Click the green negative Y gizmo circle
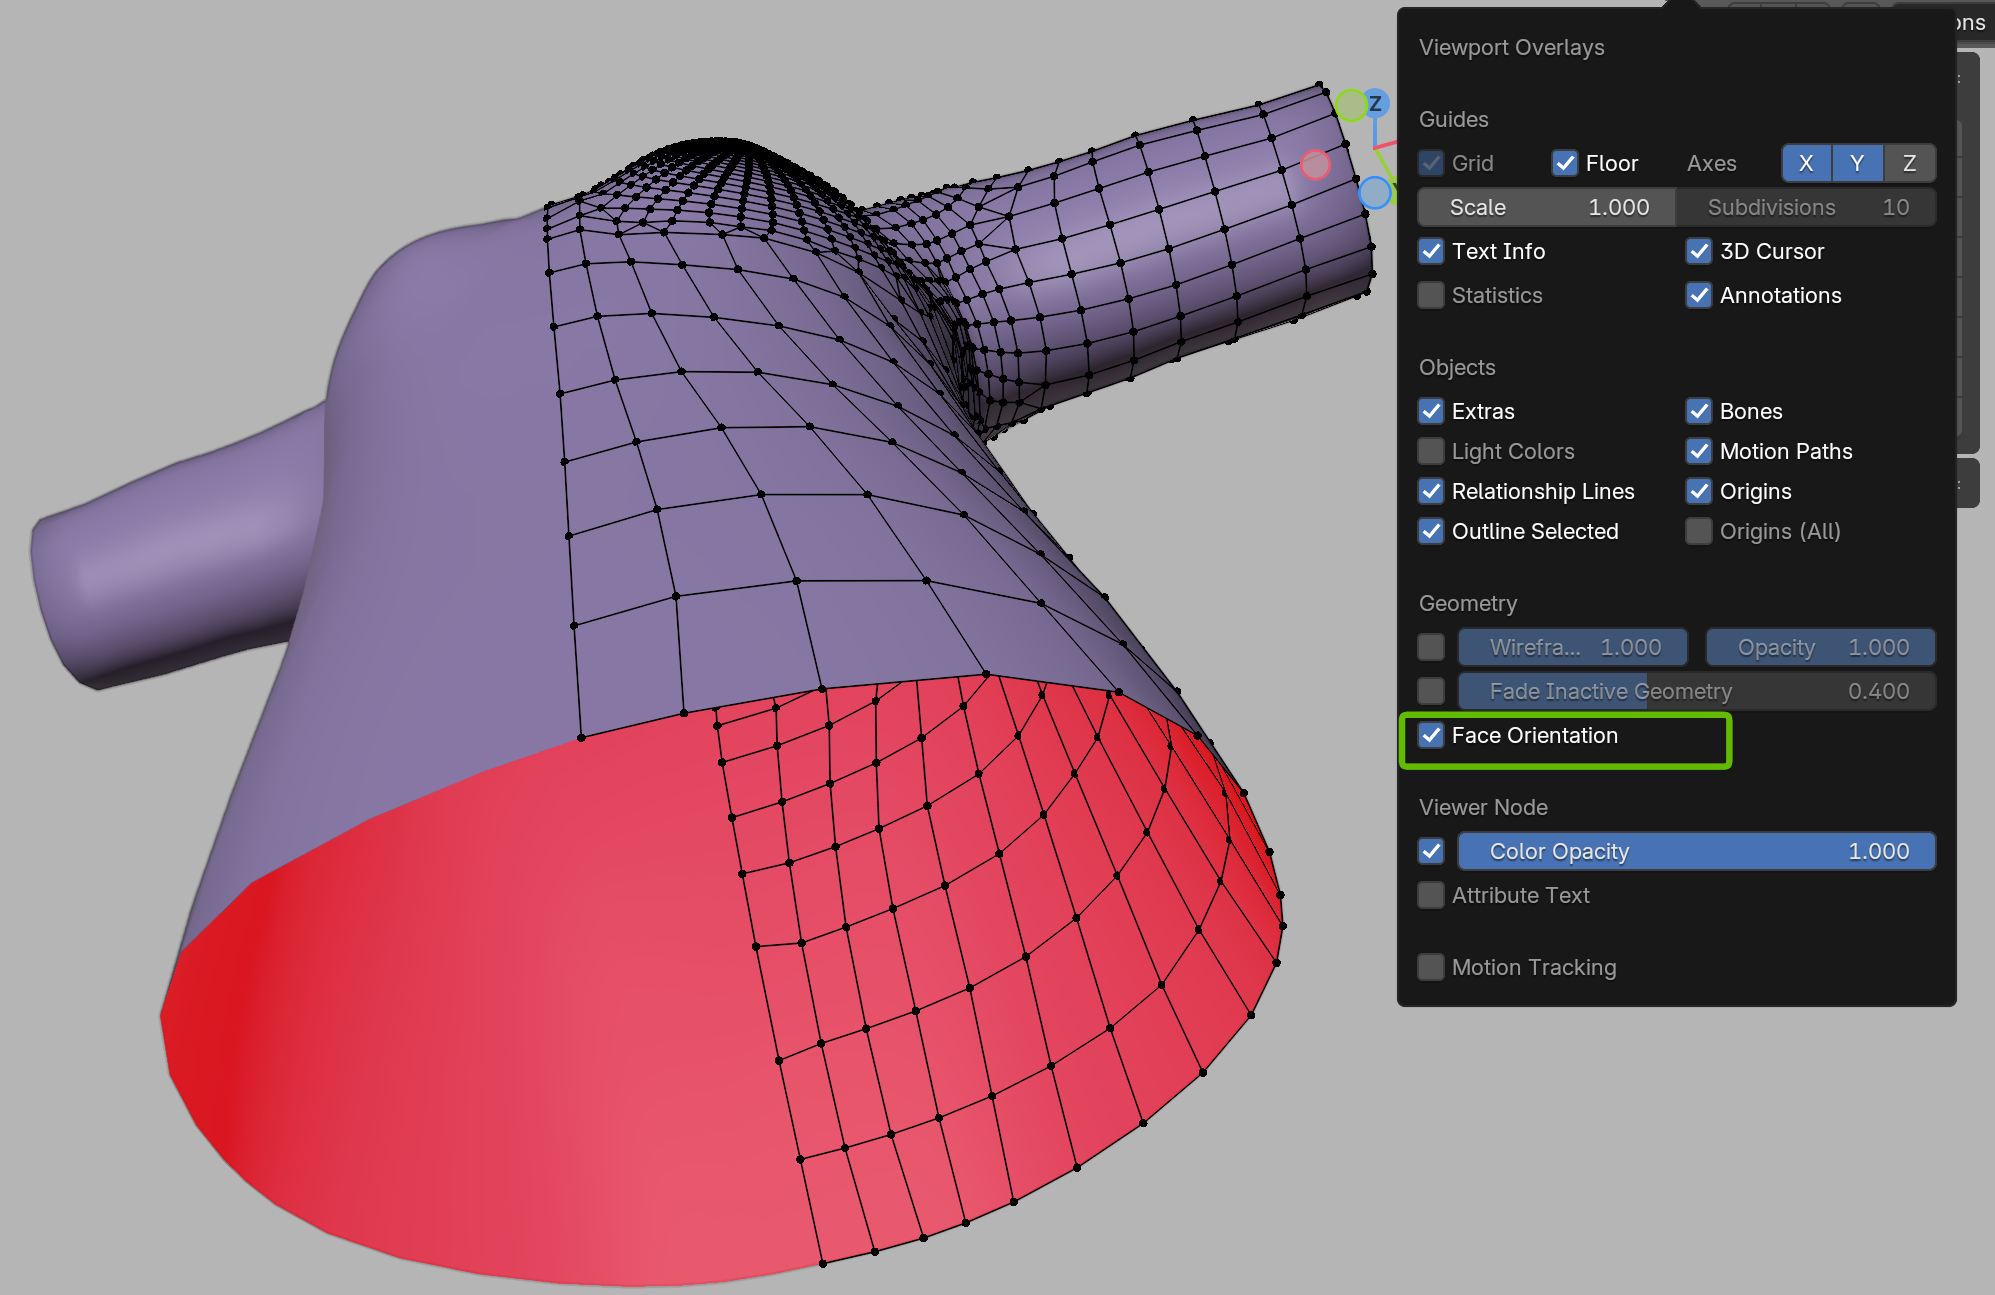 click(1351, 105)
